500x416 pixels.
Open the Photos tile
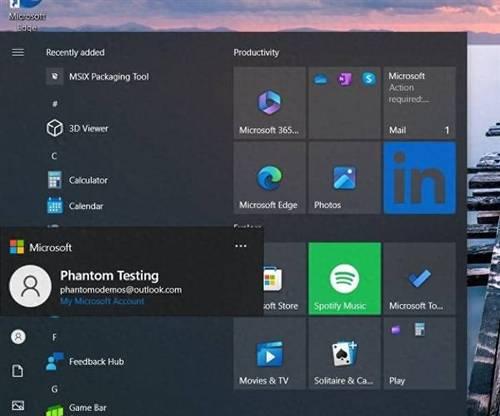(x=344, y=178)
